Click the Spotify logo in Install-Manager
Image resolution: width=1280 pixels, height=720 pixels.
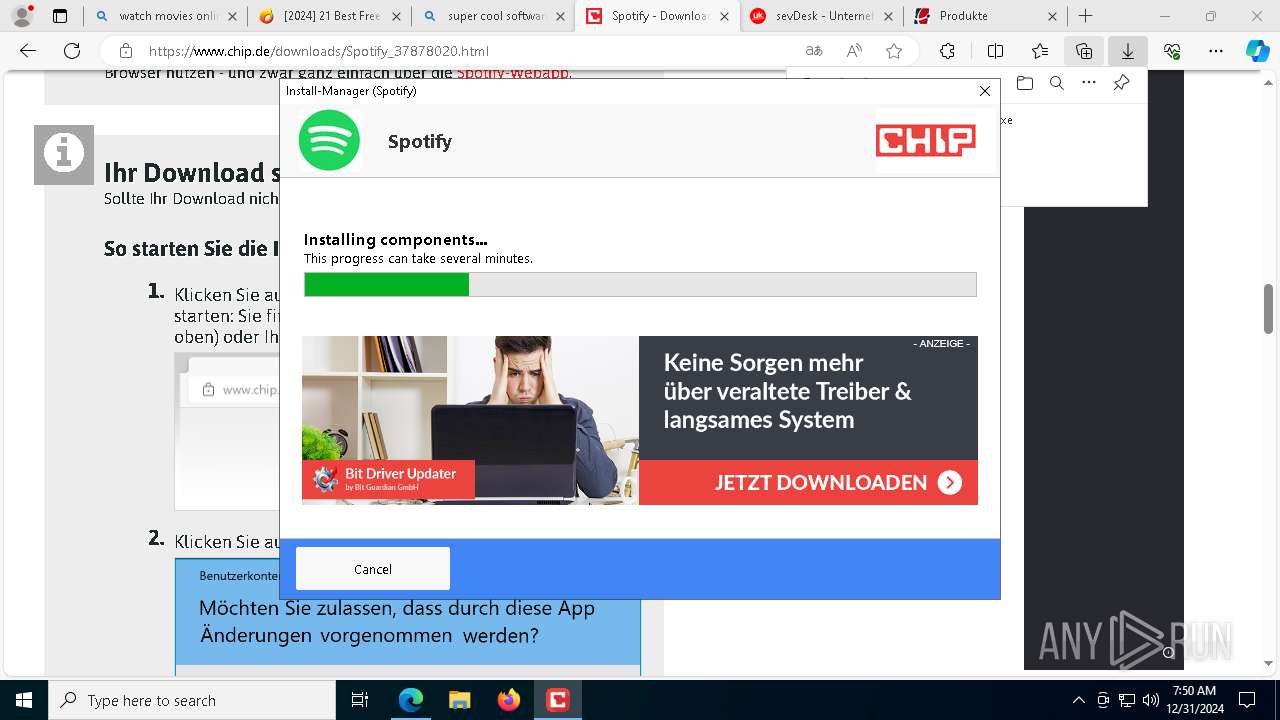coord(329,141)
